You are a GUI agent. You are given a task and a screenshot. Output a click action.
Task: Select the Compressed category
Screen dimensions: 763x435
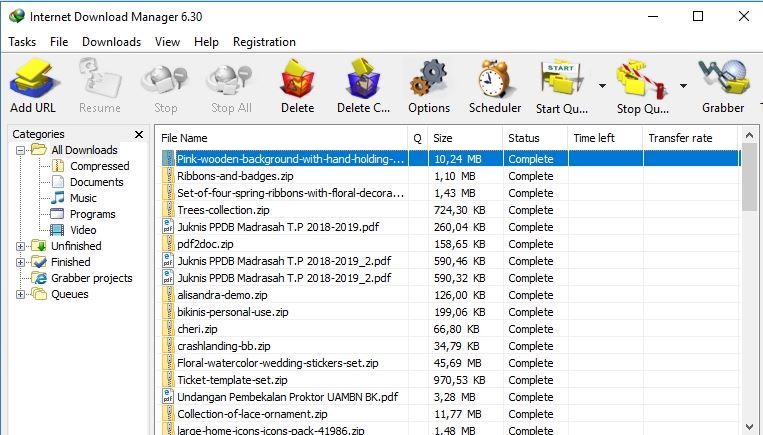pos(100,166)
